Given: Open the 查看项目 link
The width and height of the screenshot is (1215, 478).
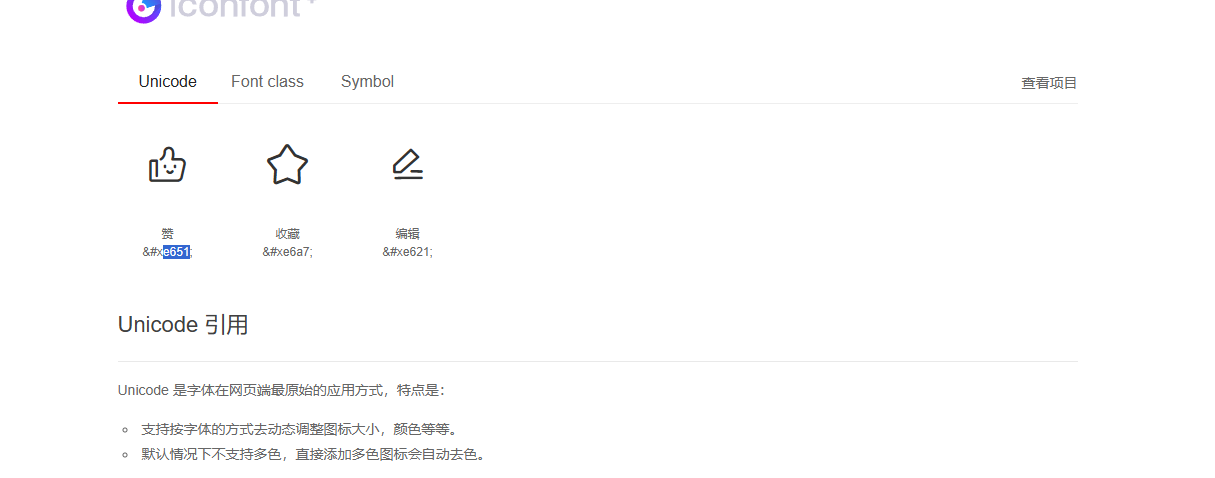Looking at the screenshot, I should (1049, 83).
